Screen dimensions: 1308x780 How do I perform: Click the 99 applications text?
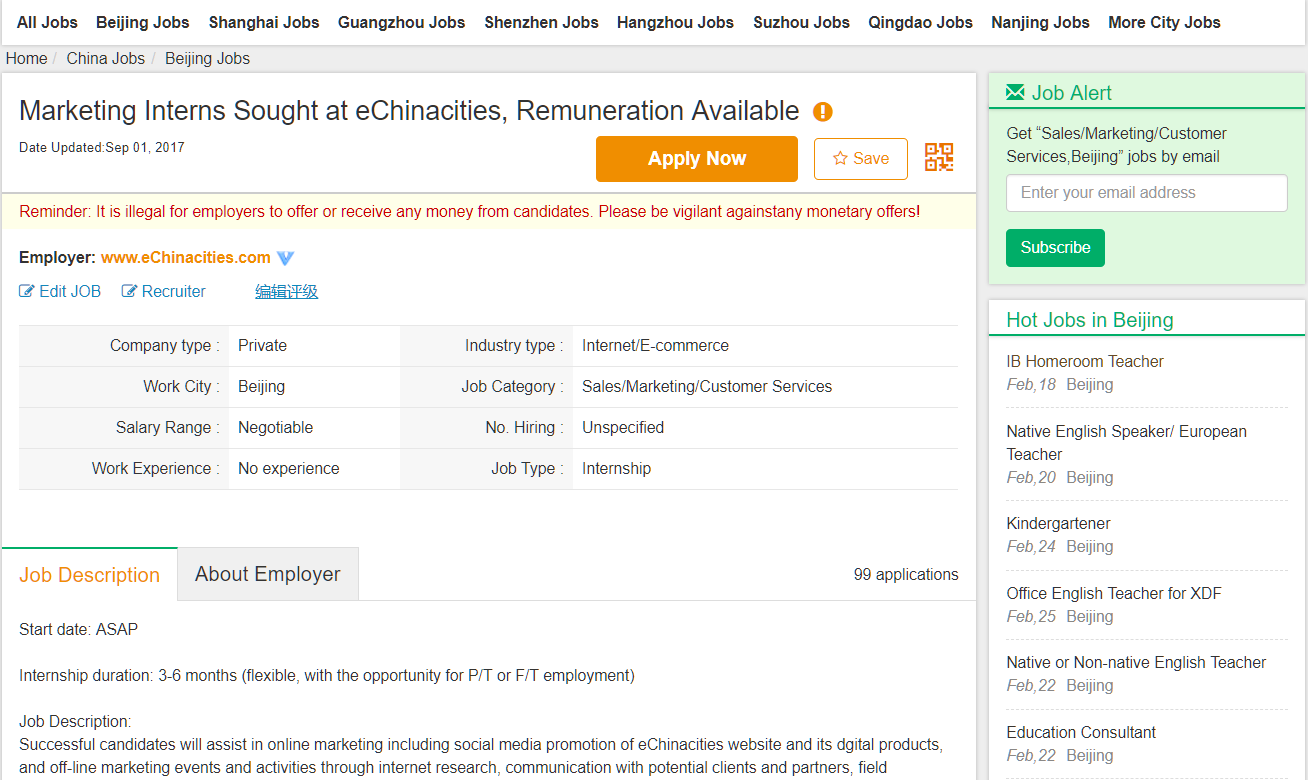point(906,575)
